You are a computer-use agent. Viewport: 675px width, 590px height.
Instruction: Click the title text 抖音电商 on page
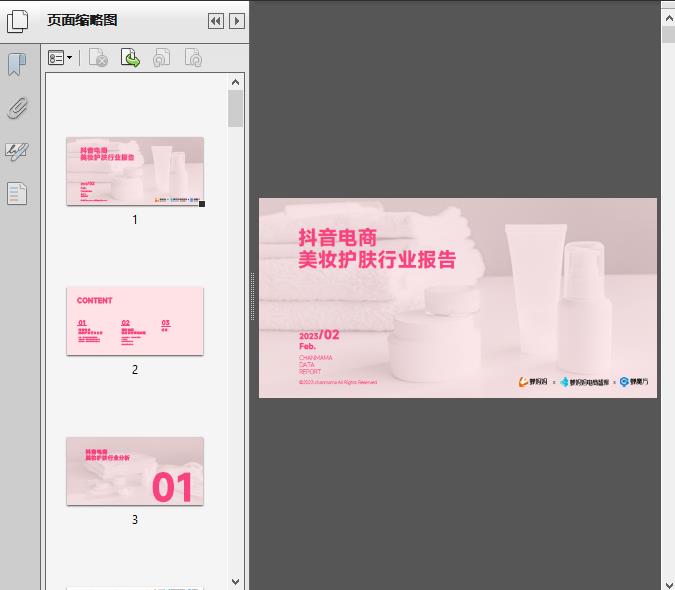[338, 237]
